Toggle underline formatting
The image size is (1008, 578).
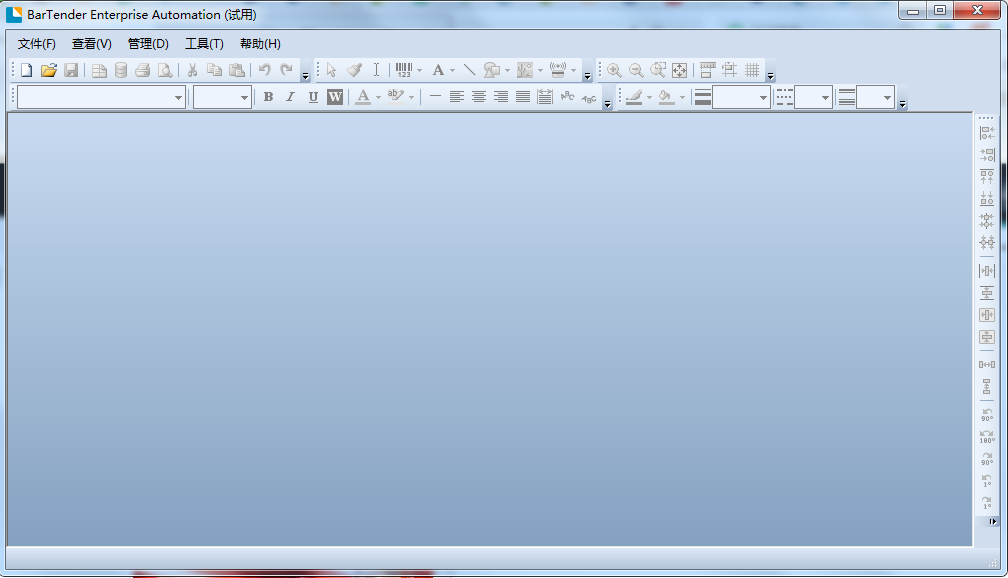[313, 97]
